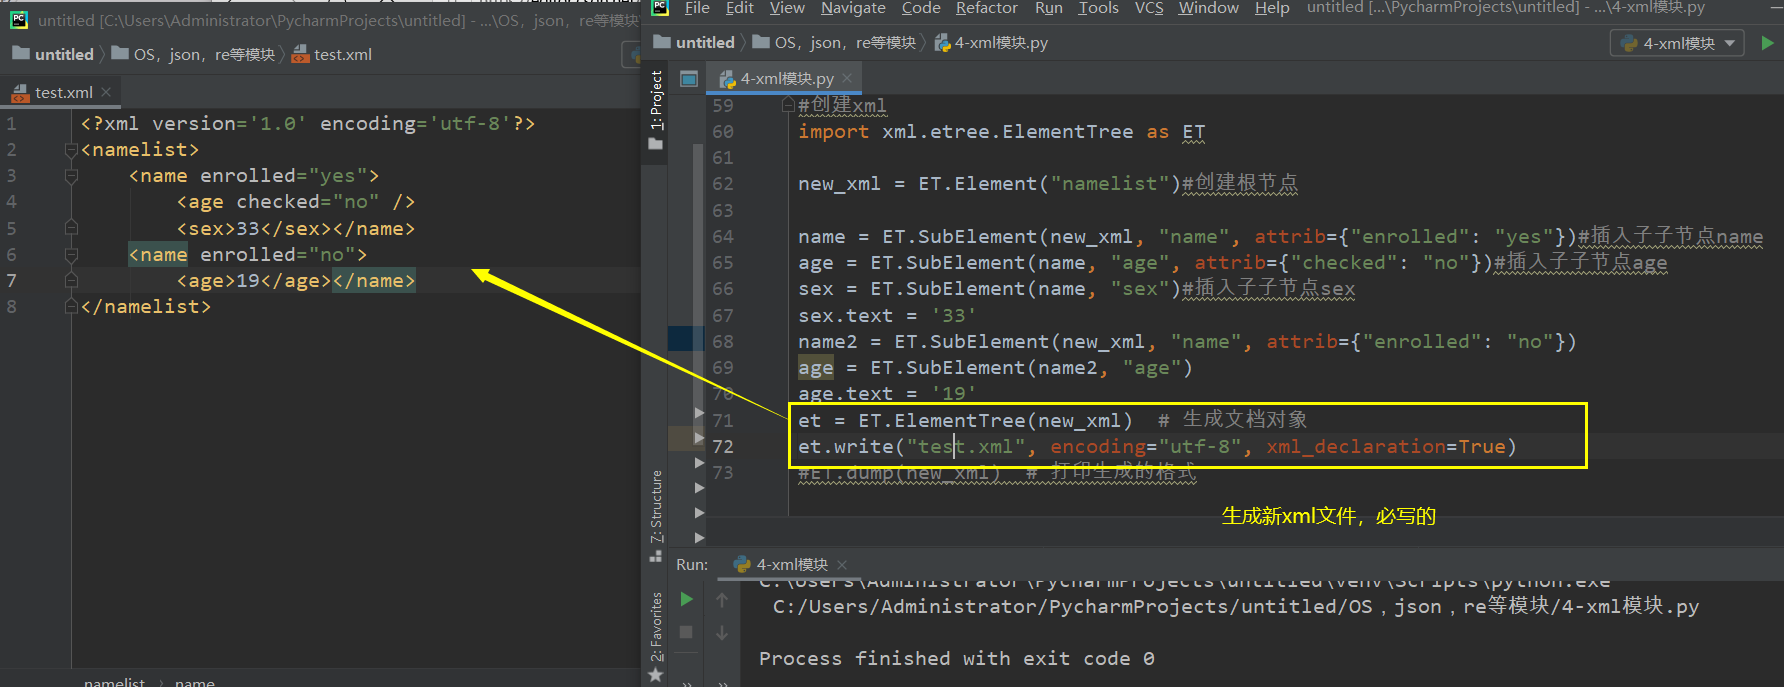Viewport: 1784px width, 687px height.
Task: Close the 4-xml模块.py editor tab
Action: [847, 78]
